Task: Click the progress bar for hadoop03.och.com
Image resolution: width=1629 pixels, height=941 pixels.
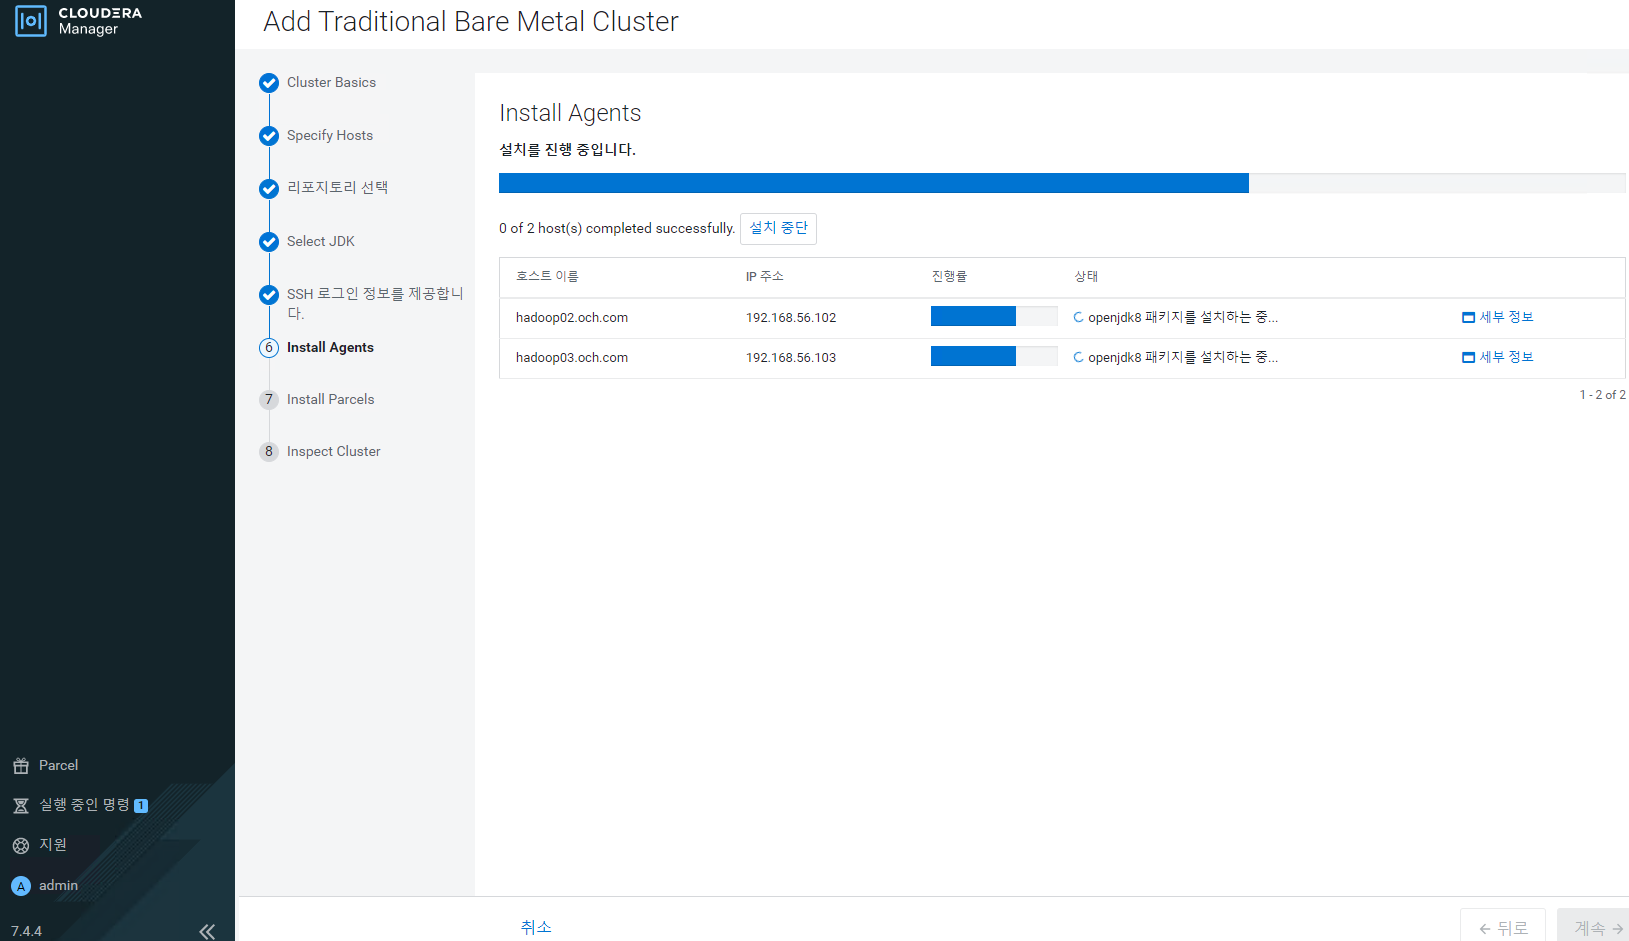Action: [x=994, y=356]
